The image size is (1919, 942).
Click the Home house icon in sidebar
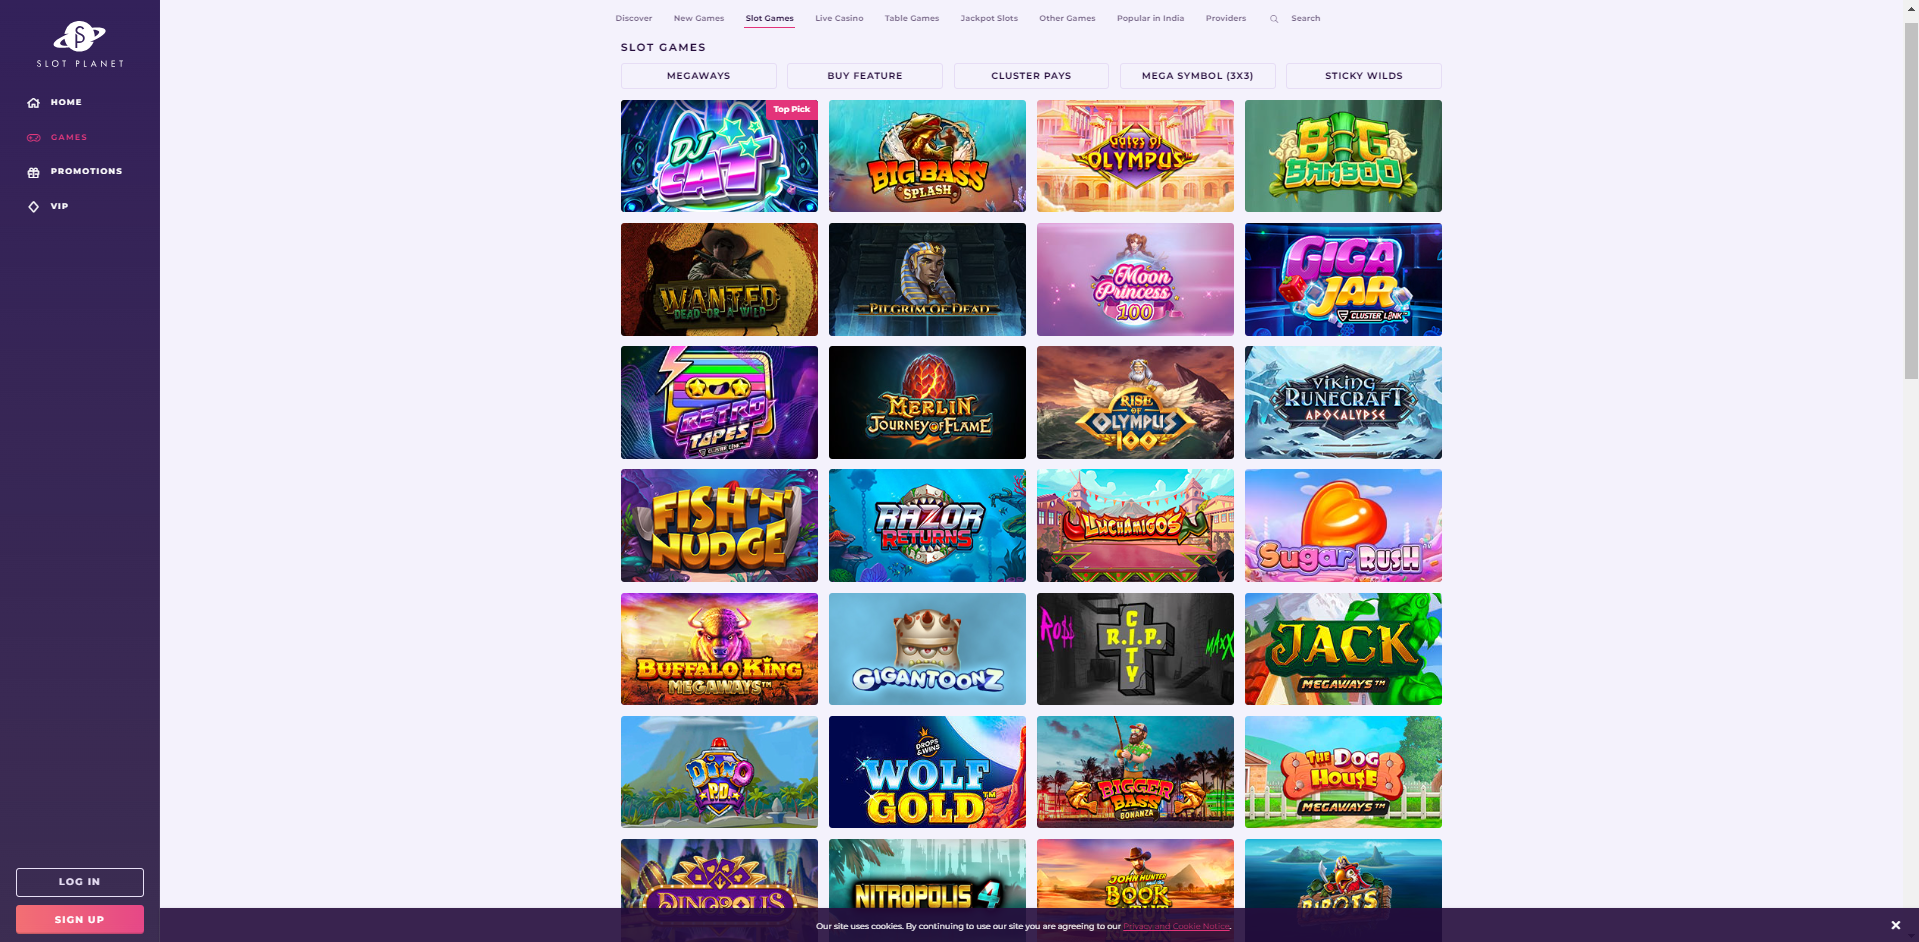34,103
